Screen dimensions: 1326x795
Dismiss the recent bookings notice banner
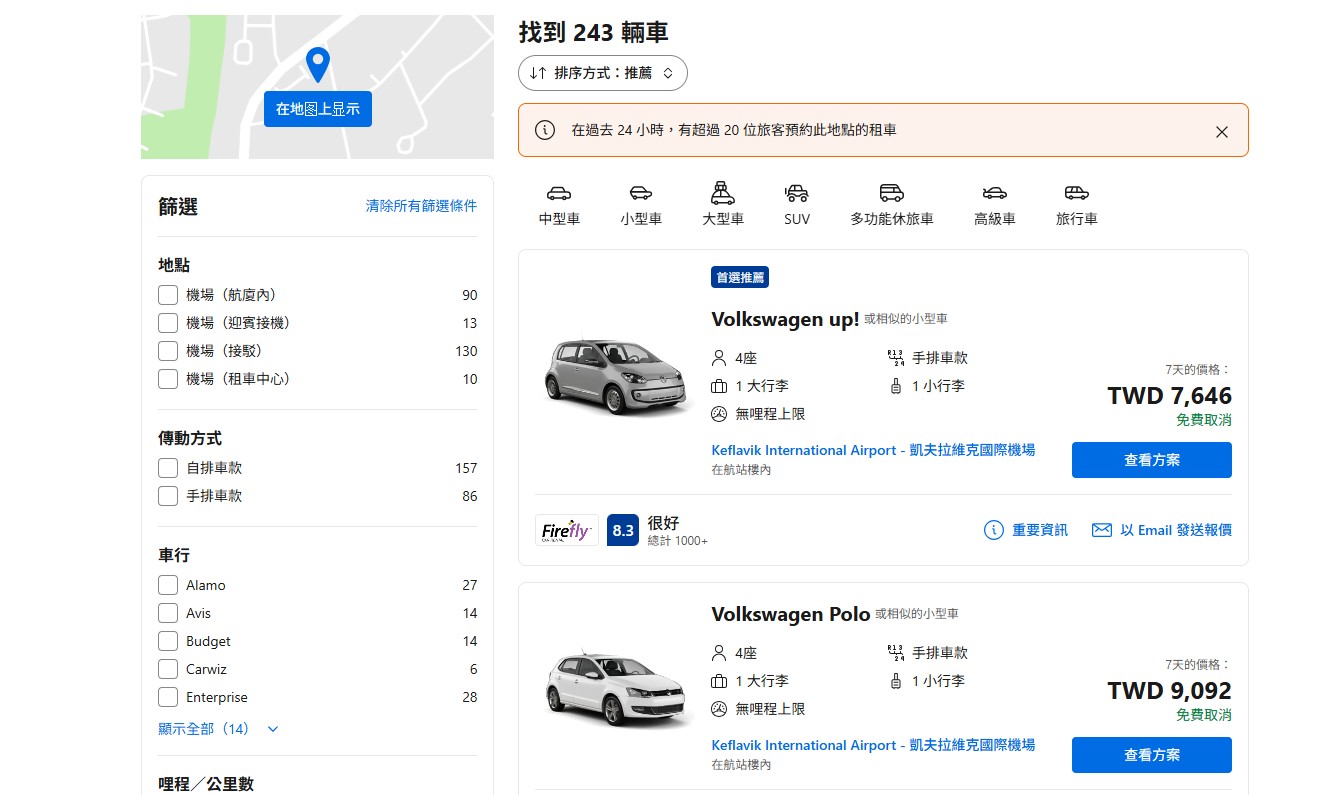[x=1221, y=131]
